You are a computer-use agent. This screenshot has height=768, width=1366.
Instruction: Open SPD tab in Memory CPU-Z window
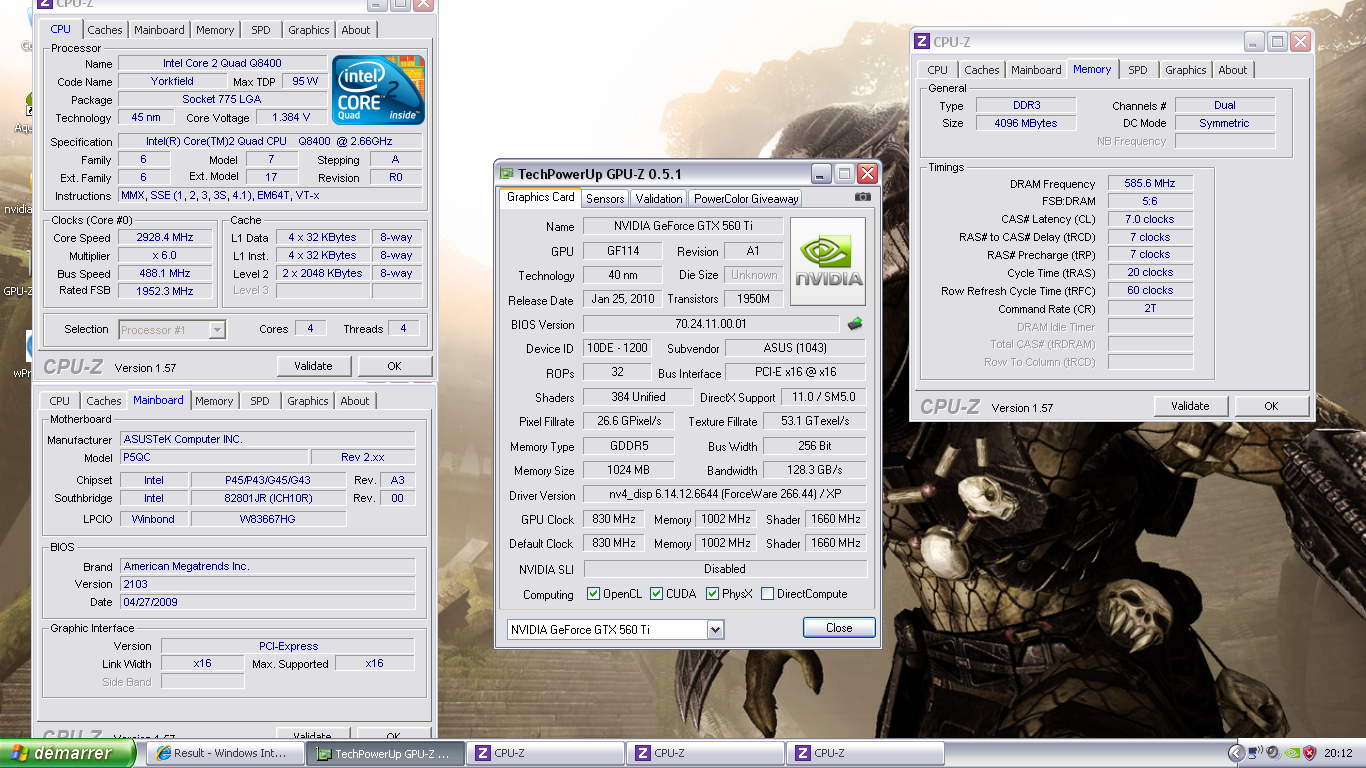(x=1138, y=70)
